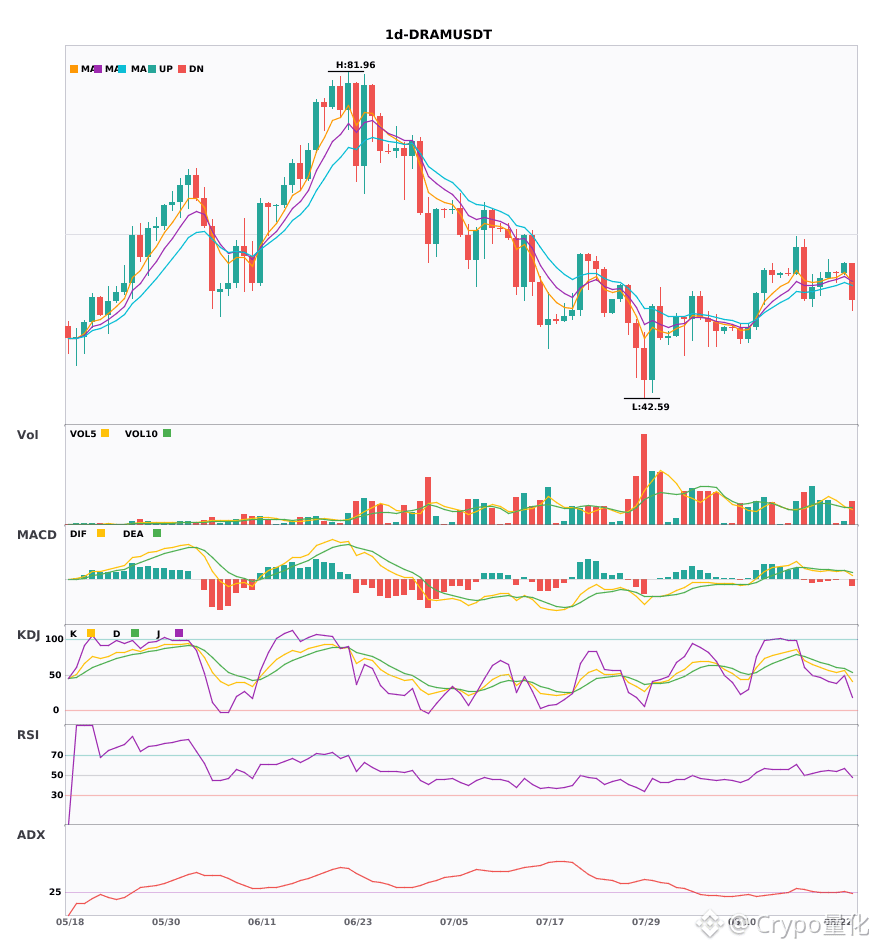Click the 07/29 date label
Image resolution: width=877 pixels, height=950 pixels.
(x=646, y=922)
